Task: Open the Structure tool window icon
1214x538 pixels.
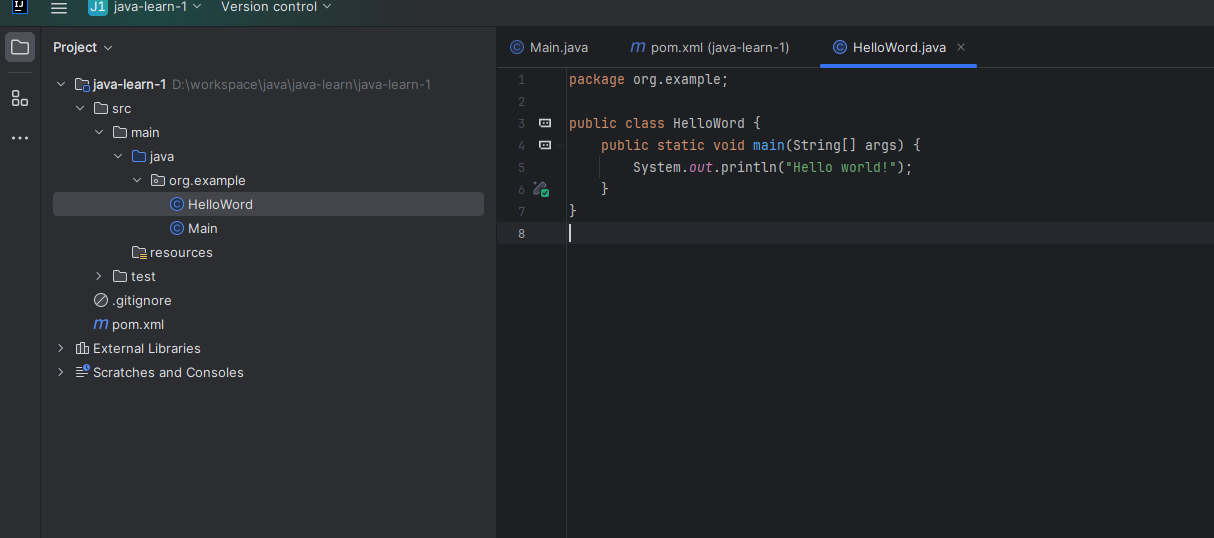Action: [x=20, y=98]
